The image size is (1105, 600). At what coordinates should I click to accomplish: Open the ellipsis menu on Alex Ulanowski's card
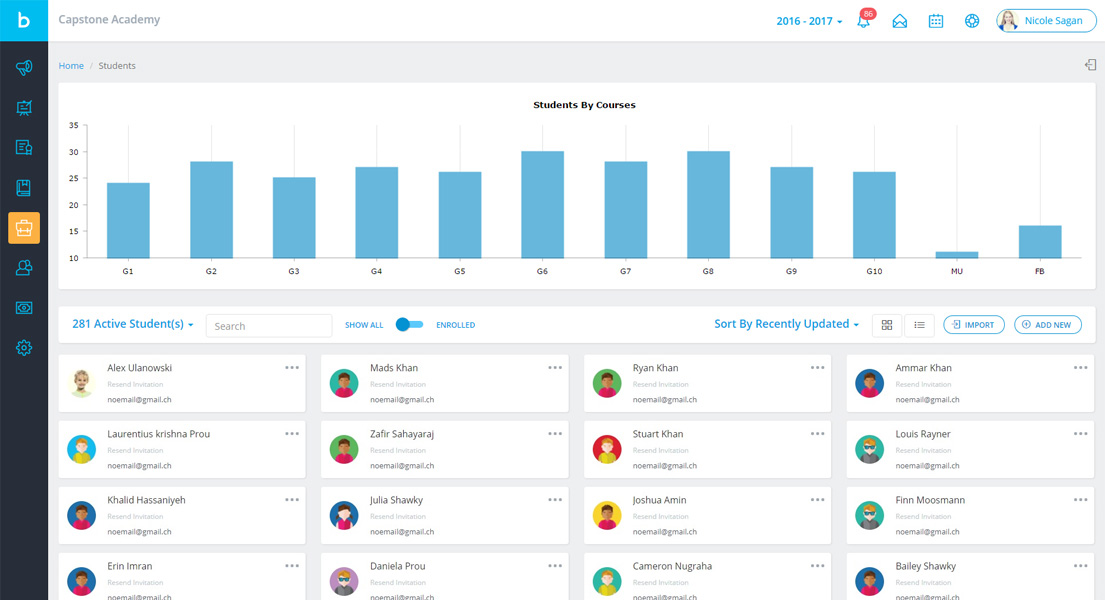pos(292,367)
